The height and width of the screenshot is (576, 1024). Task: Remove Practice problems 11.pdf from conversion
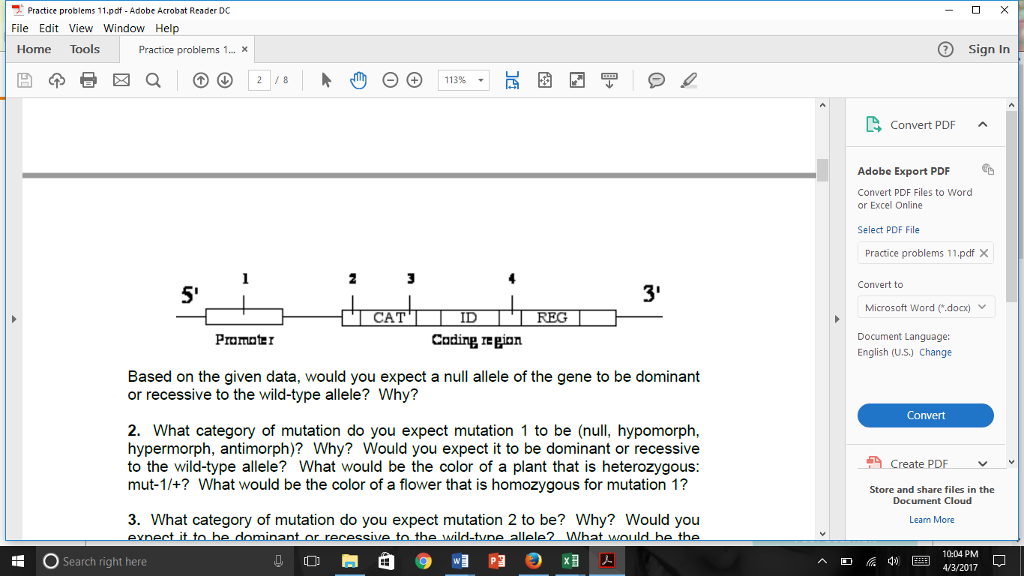tap(984, 253)
